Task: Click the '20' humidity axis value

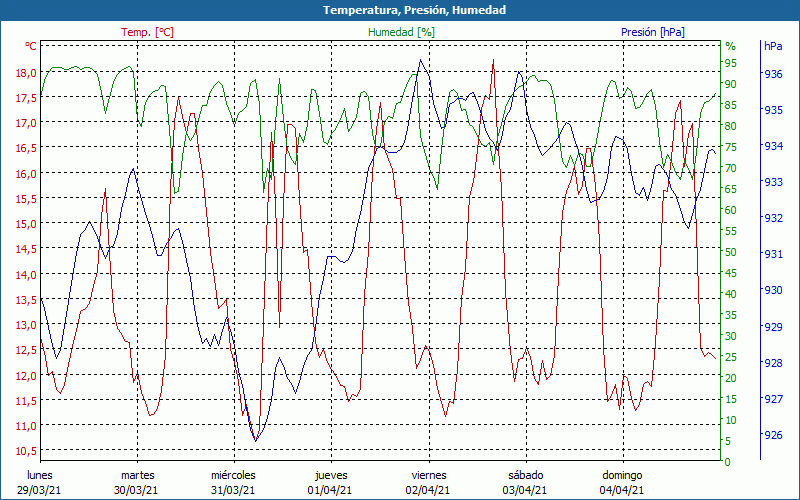Action: tap(731, 378)
